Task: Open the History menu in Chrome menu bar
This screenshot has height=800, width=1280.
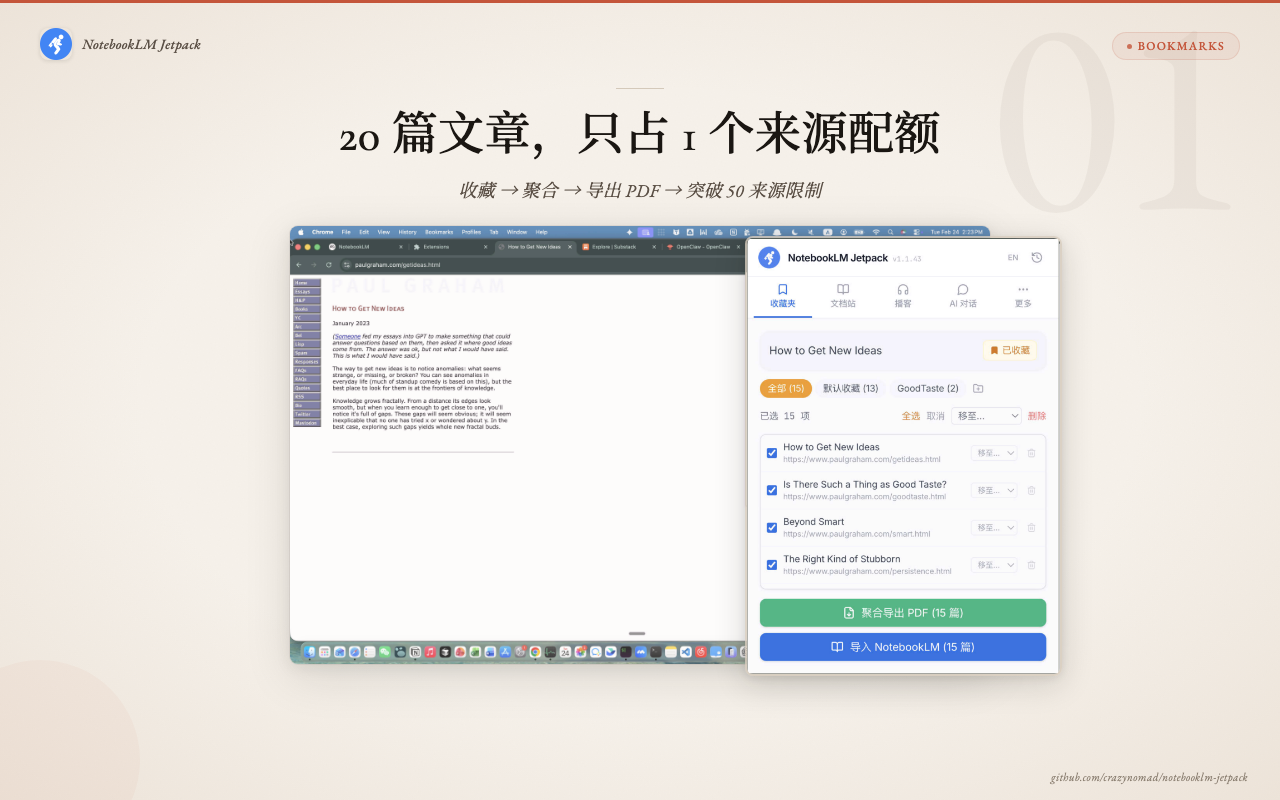Action: [407, 232]
